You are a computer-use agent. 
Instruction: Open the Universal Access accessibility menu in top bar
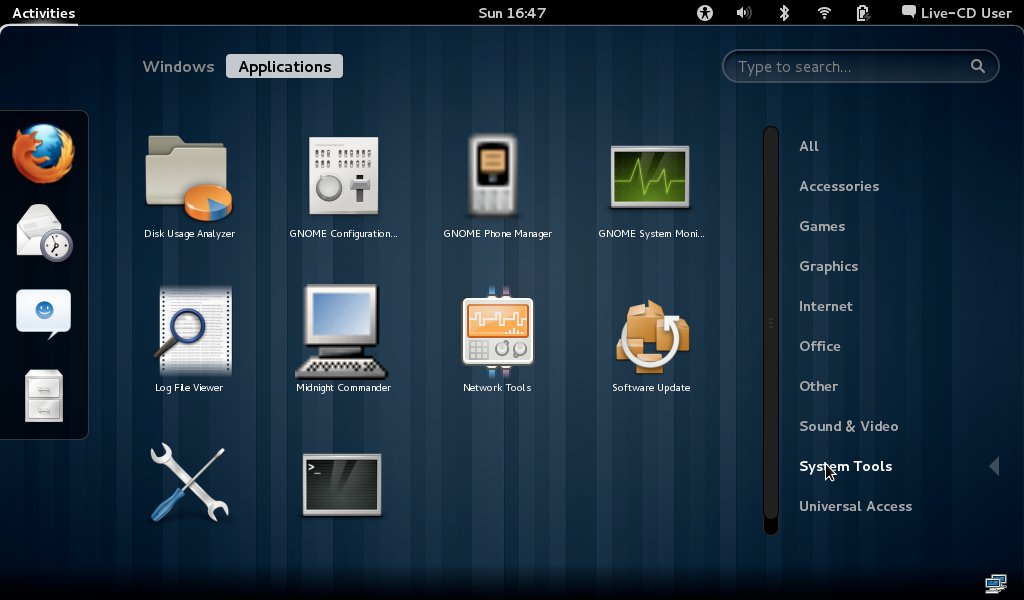[x=706, y=13]
